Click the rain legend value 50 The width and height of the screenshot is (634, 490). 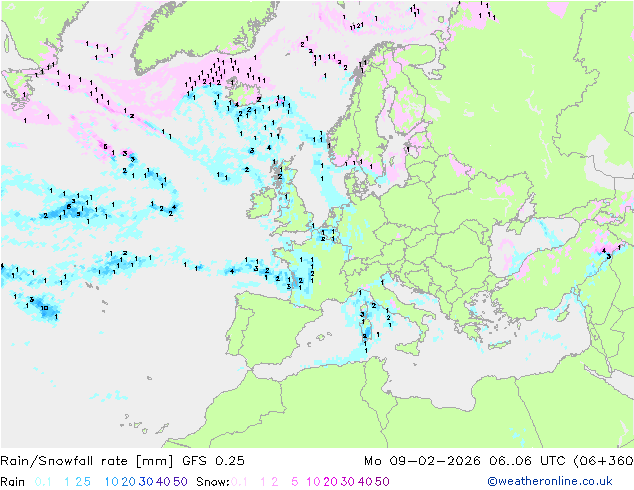pyautogui.click(x=180, y=482)
